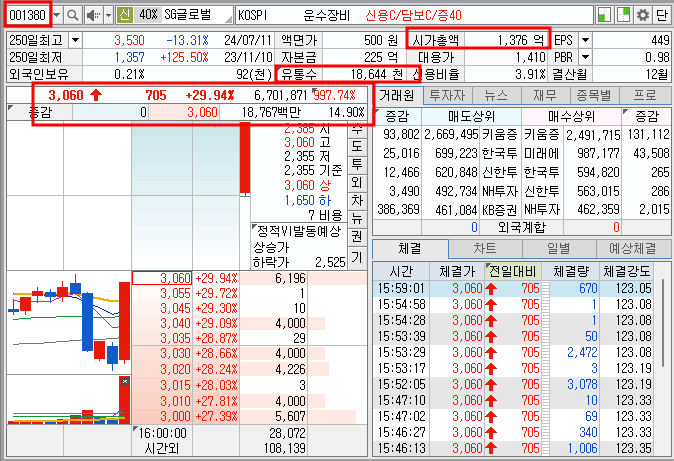Click the 외국계합 row label

tap(522, 227)
